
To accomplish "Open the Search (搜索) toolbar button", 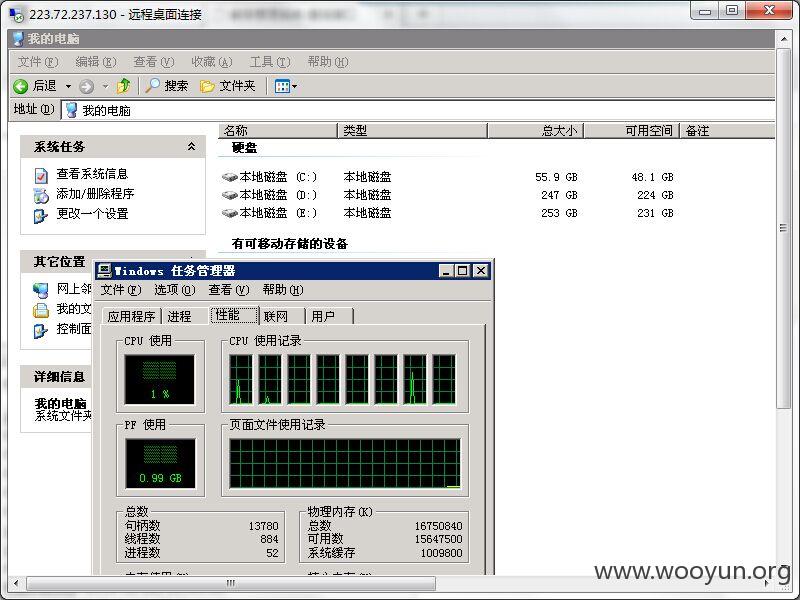I will pos(167,86).
